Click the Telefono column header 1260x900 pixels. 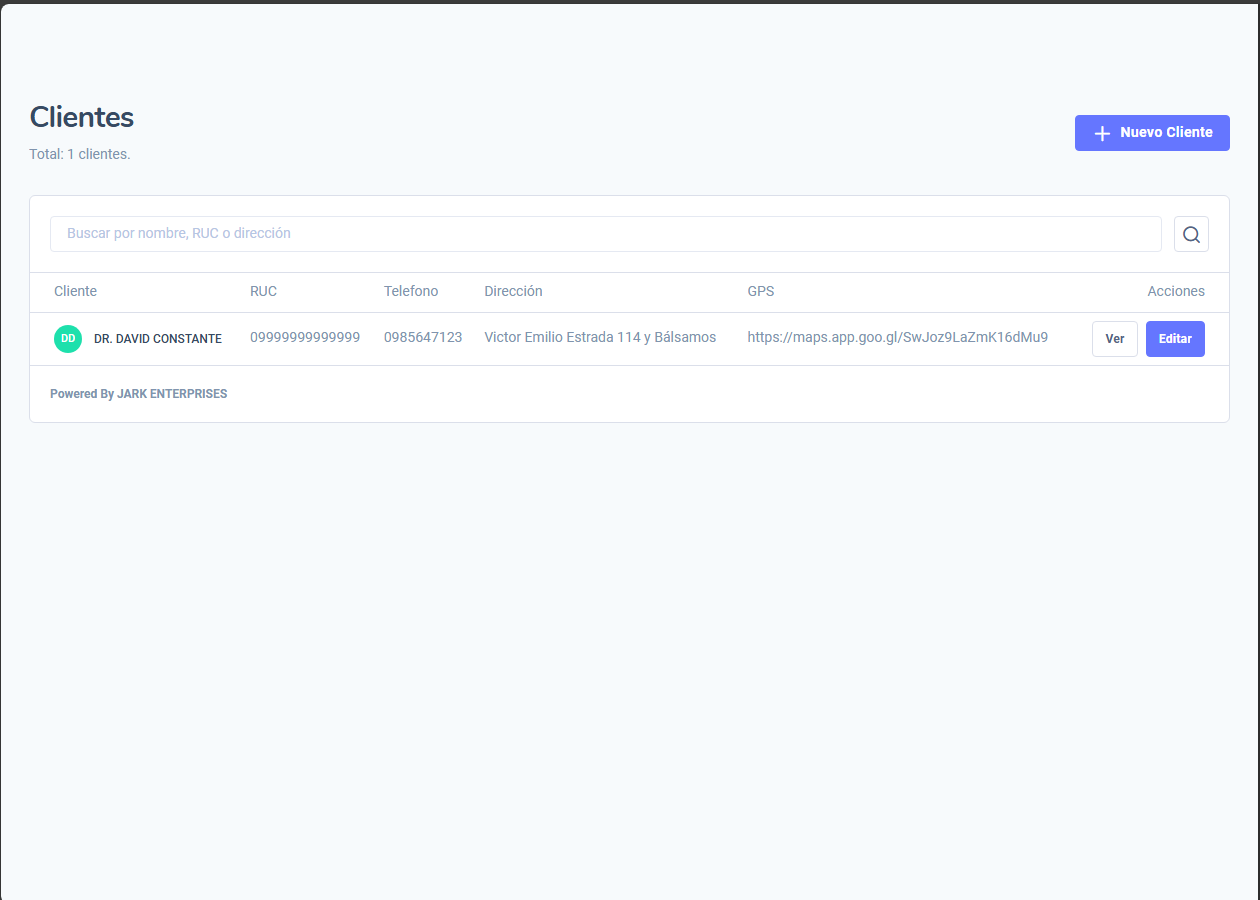coord(411,292)
